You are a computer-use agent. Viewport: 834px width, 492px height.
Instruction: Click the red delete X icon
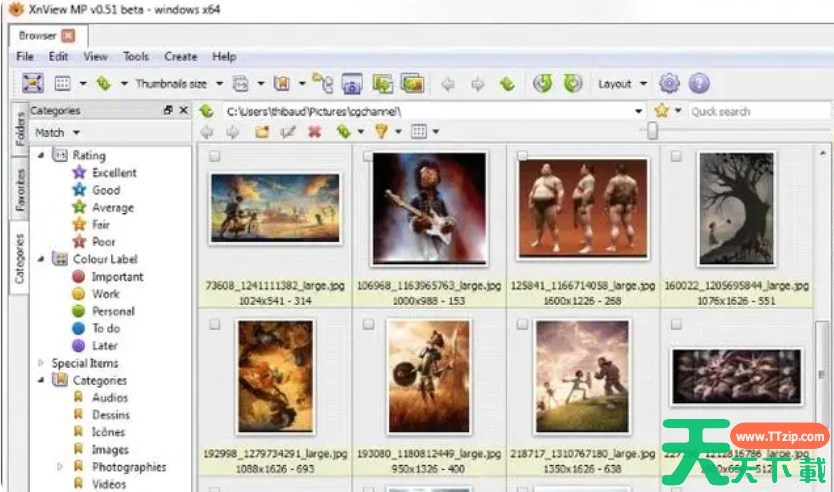[x=315, y=132]
